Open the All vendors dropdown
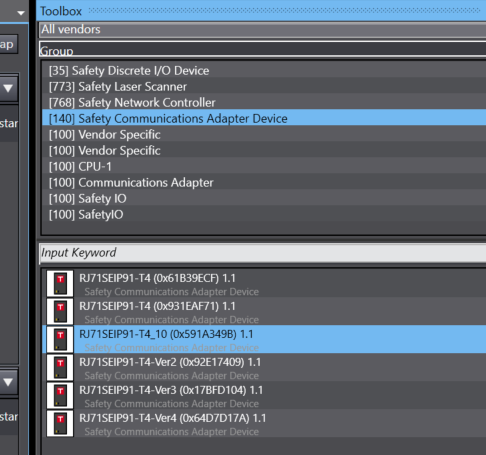This screenshot has width=486, height=455. (x=262, y=30)
